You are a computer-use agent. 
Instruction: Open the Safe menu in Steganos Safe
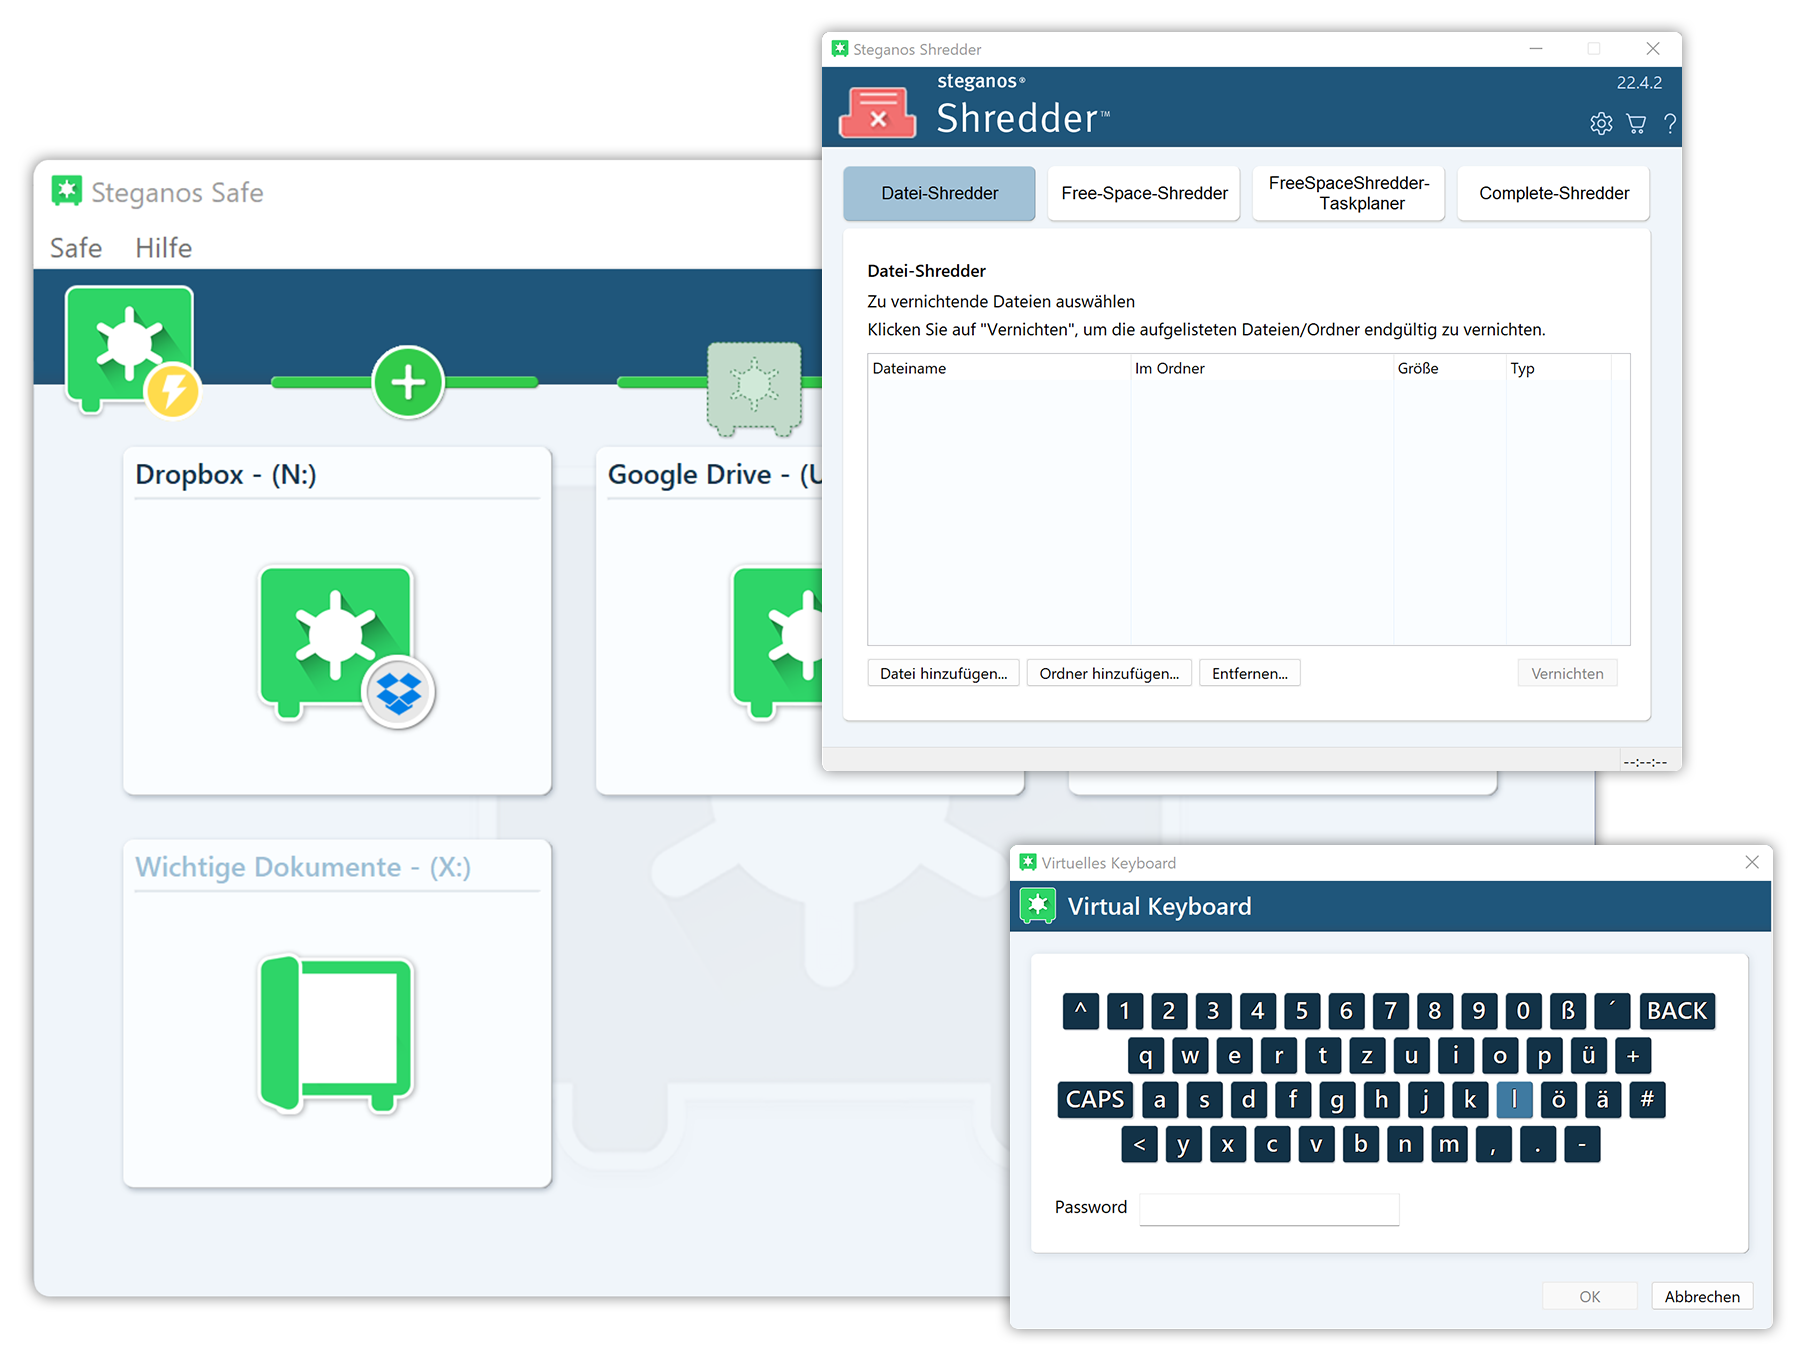tap(76, 247)
